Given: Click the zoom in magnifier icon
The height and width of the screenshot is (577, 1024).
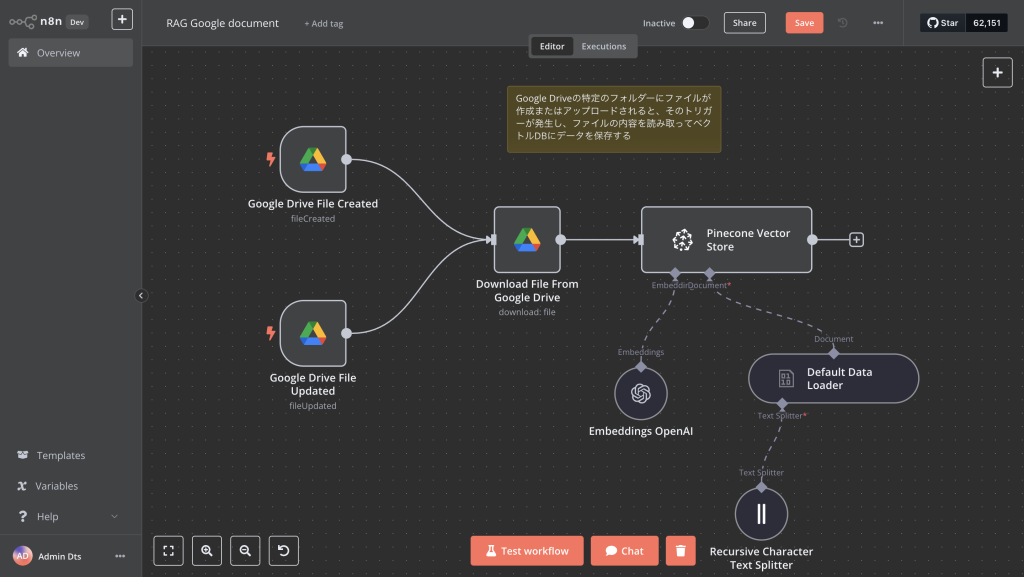Looking at the screenshot, I should pyautogui.click(x=207, y=551).
